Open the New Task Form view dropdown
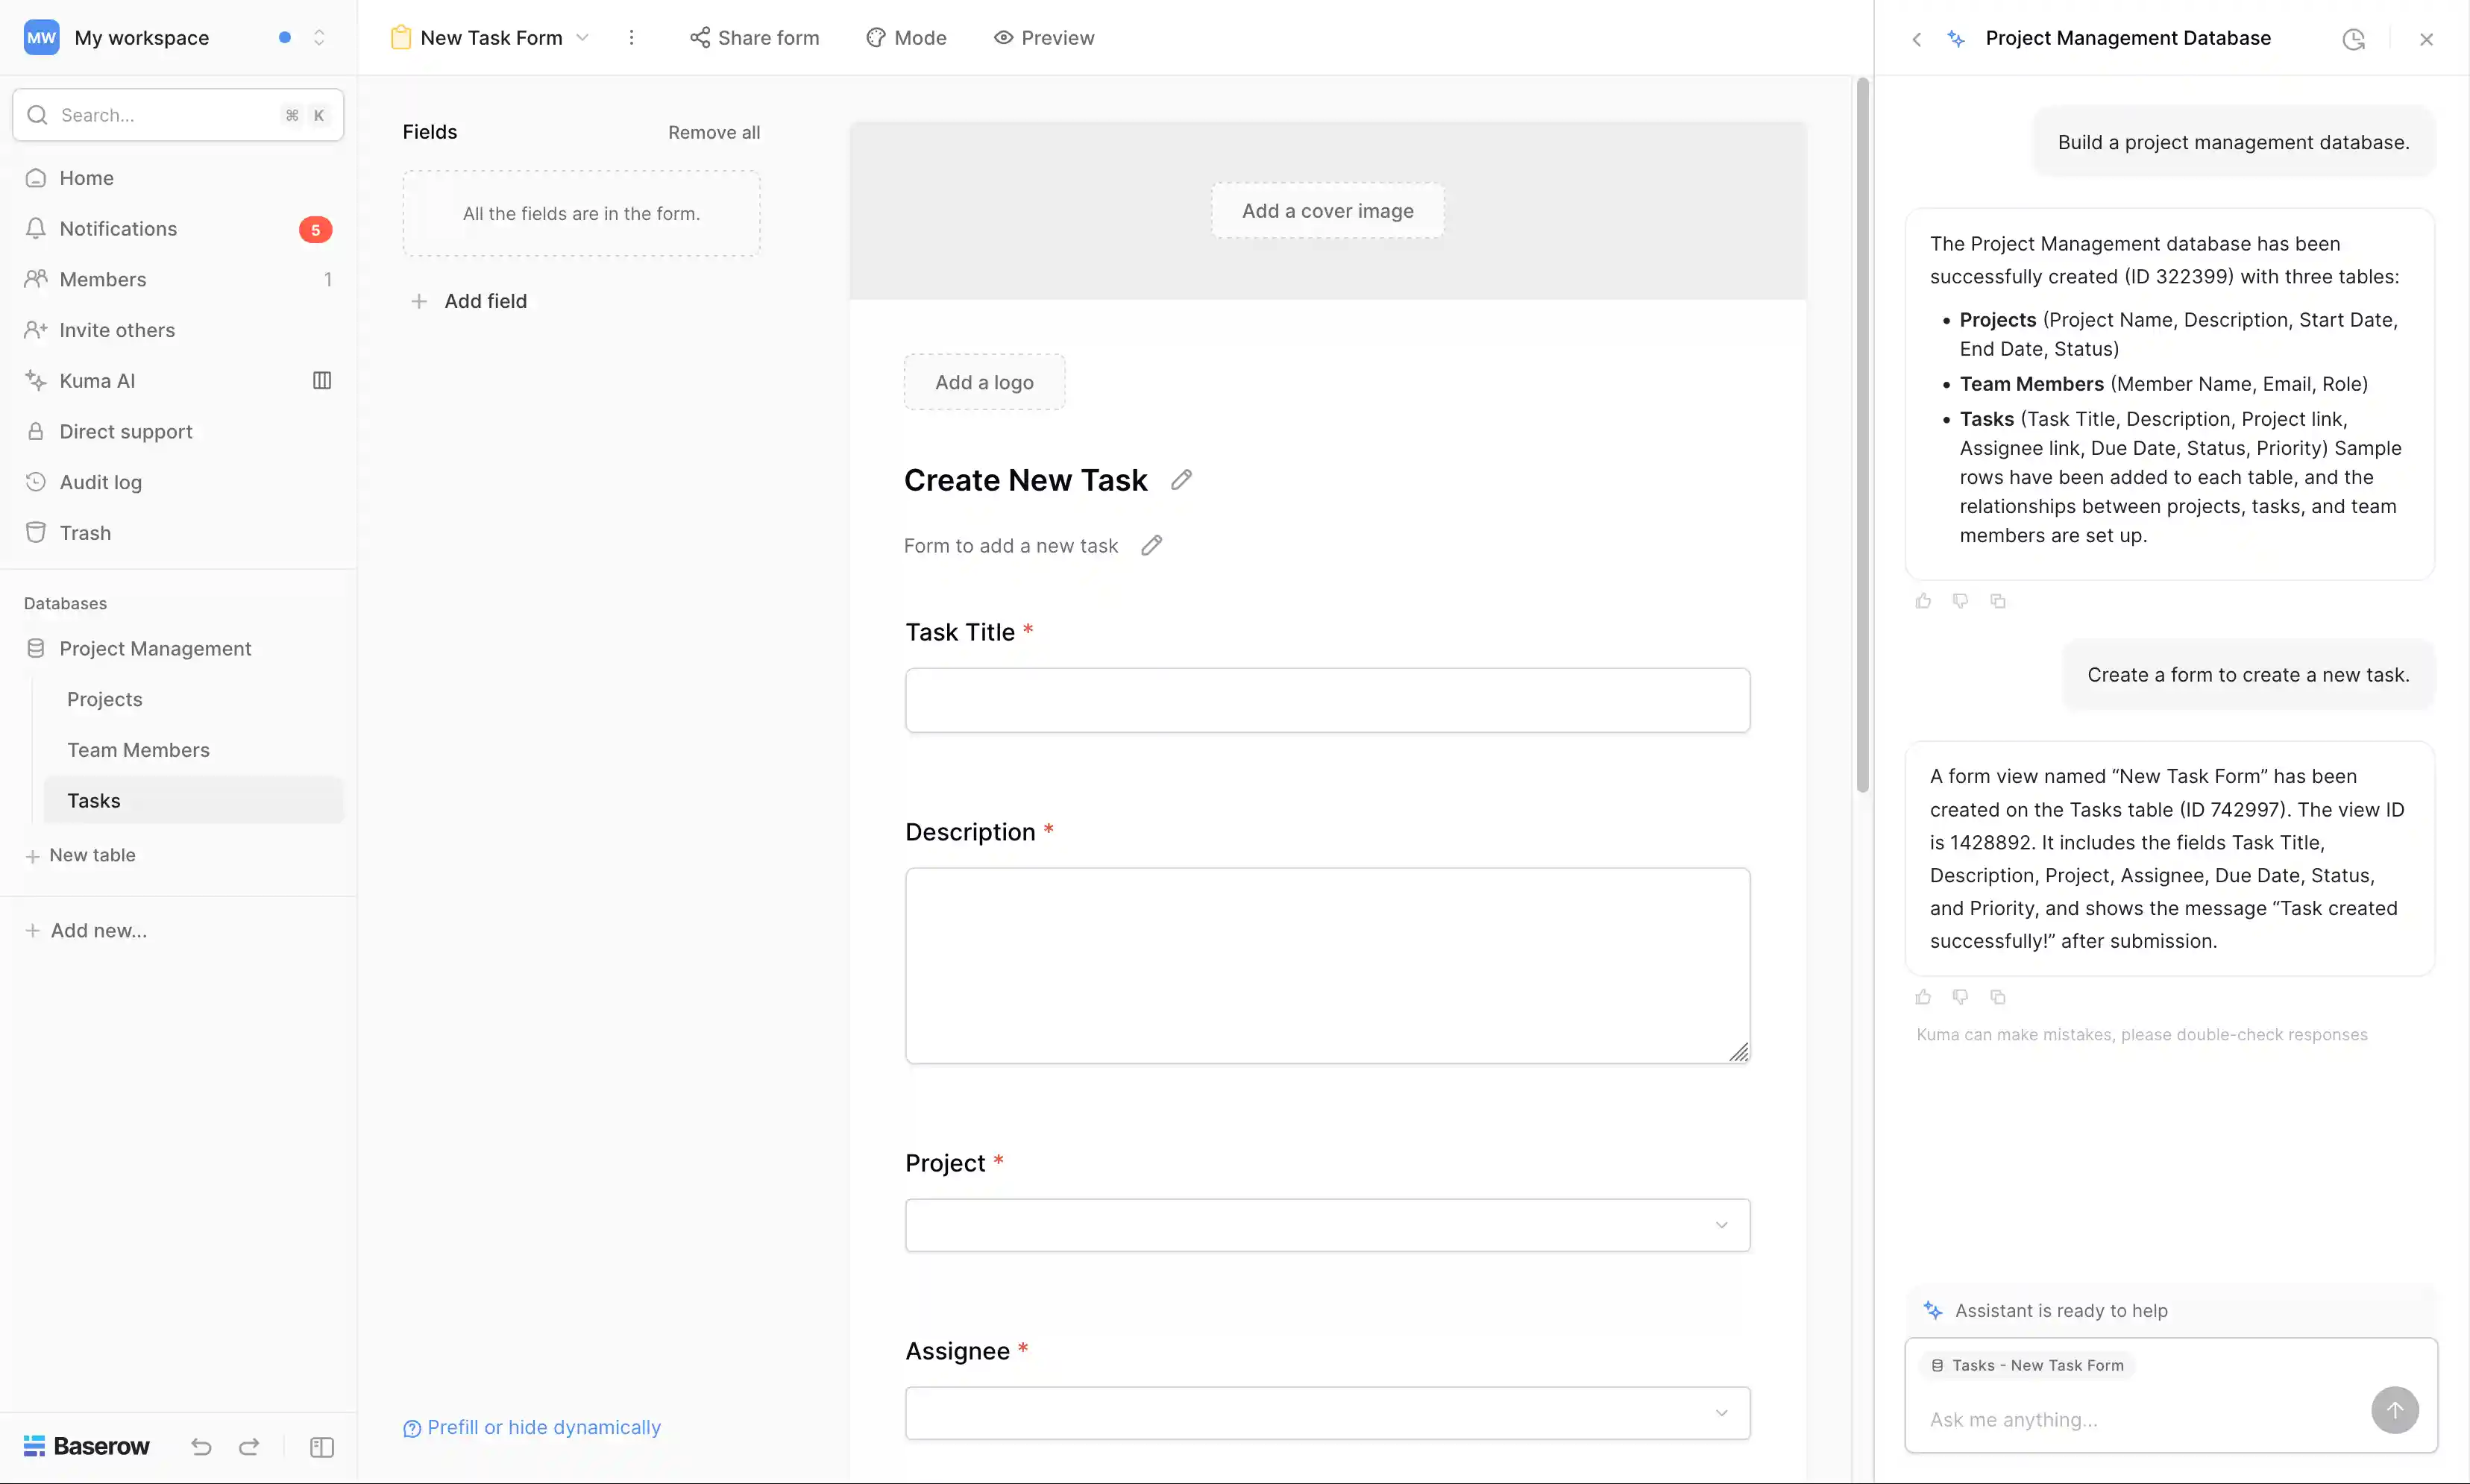2470x1484 pixels. tap(583, 37)
